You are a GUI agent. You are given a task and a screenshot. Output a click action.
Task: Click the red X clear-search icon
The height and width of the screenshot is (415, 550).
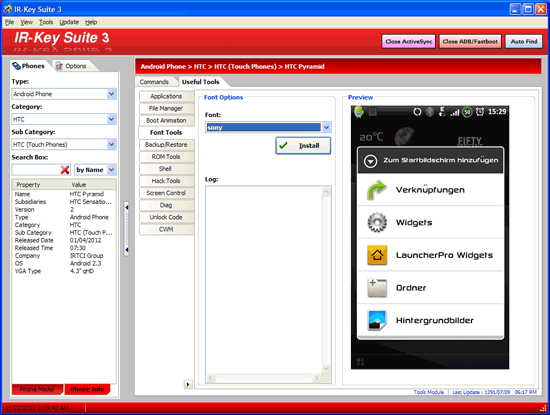65,170
